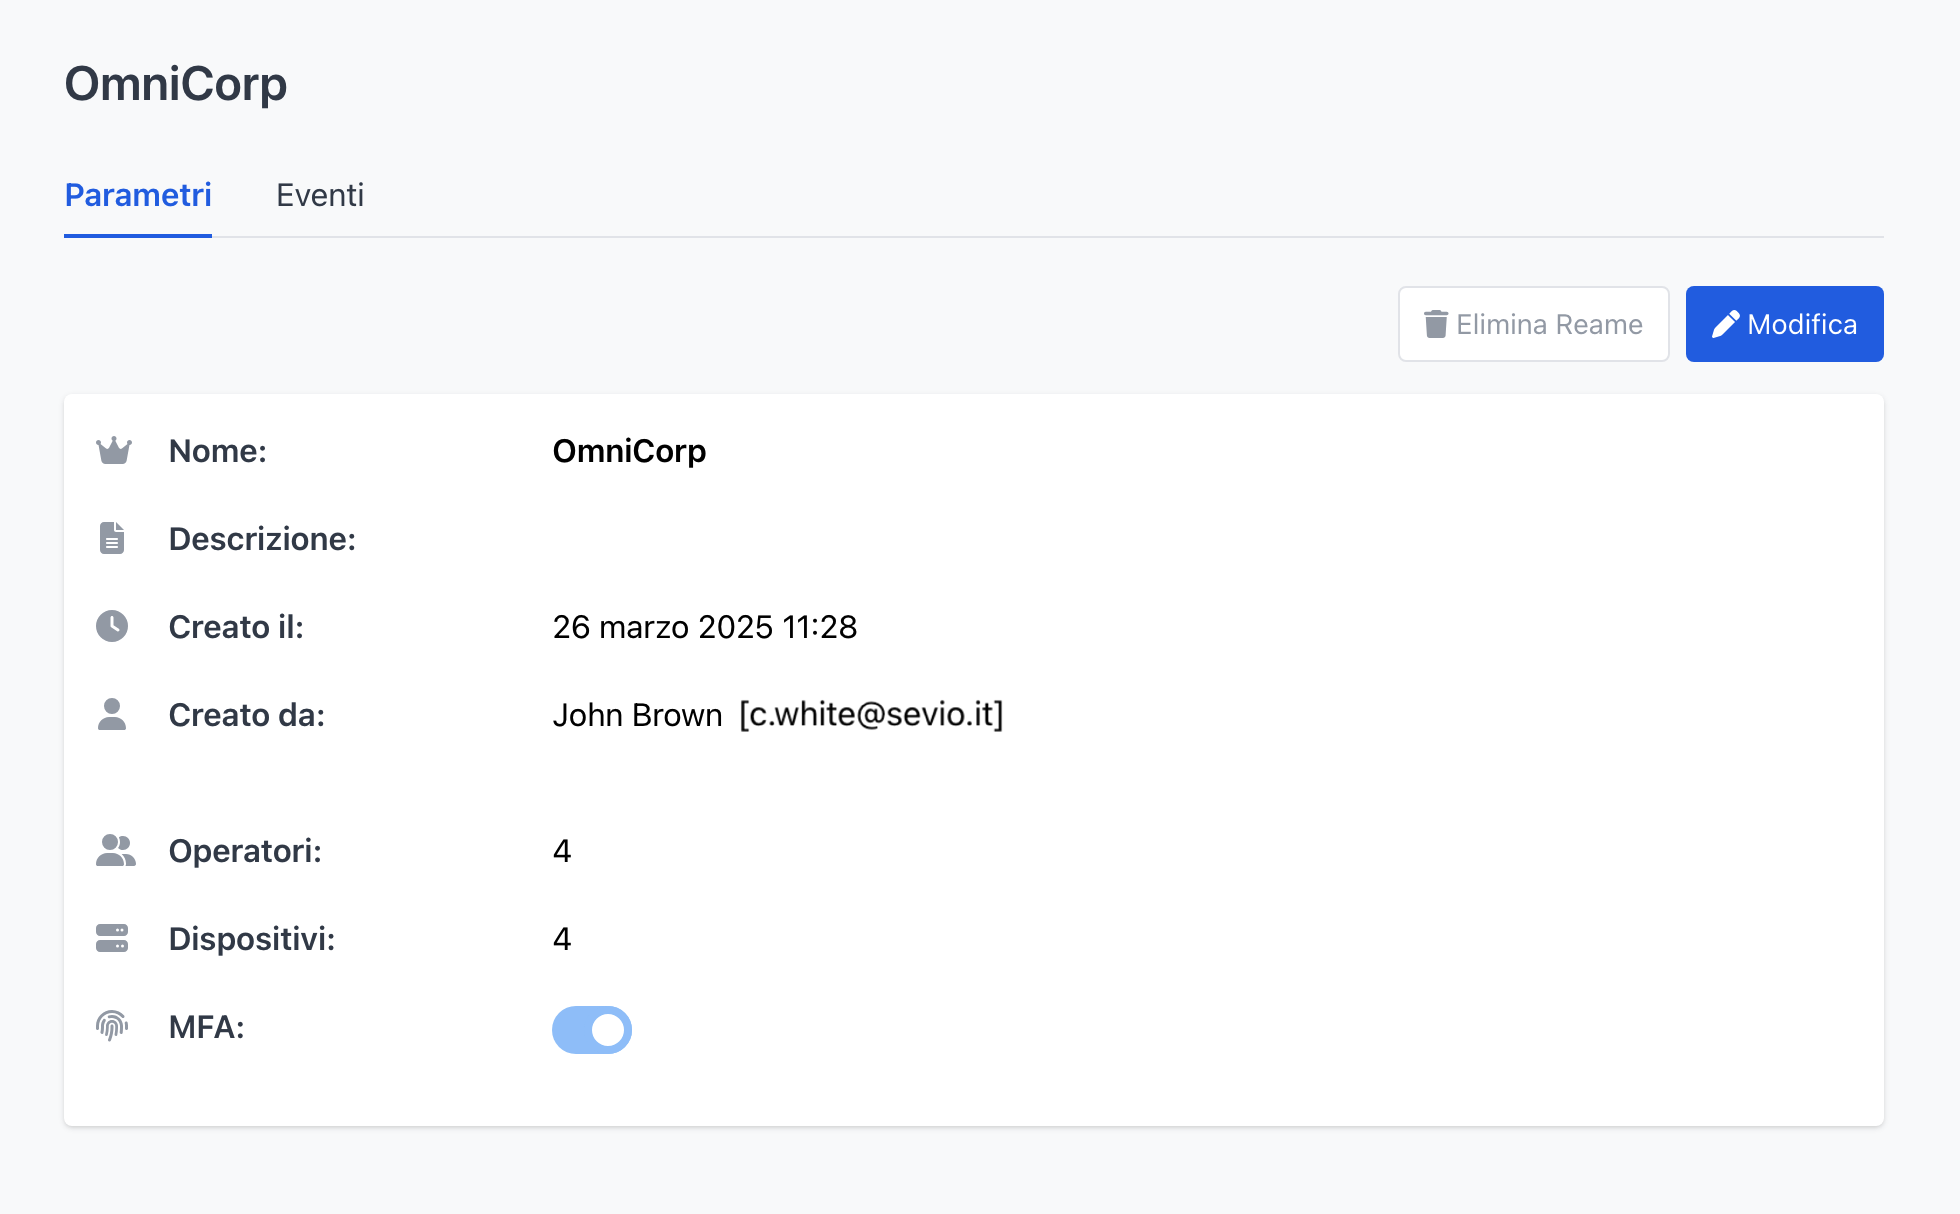Toggle the MFA switch
The height and width of the screenshot is (1214, 1960).
click(592, 1029)
